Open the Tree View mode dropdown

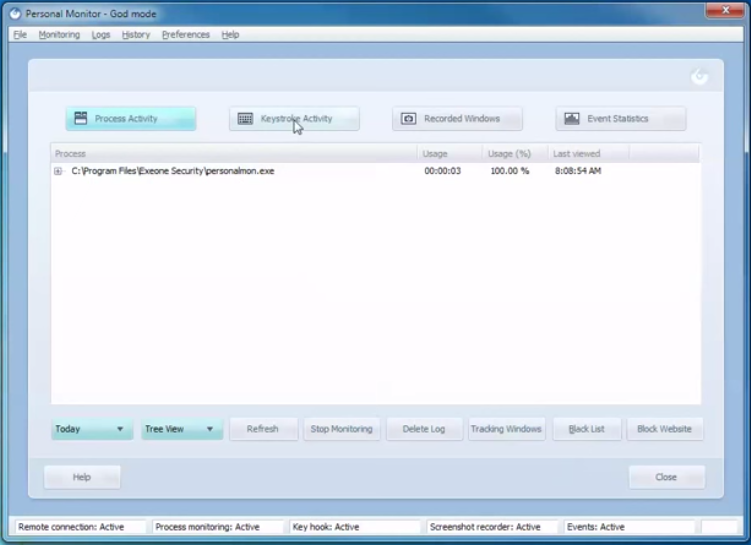point(181,429)
